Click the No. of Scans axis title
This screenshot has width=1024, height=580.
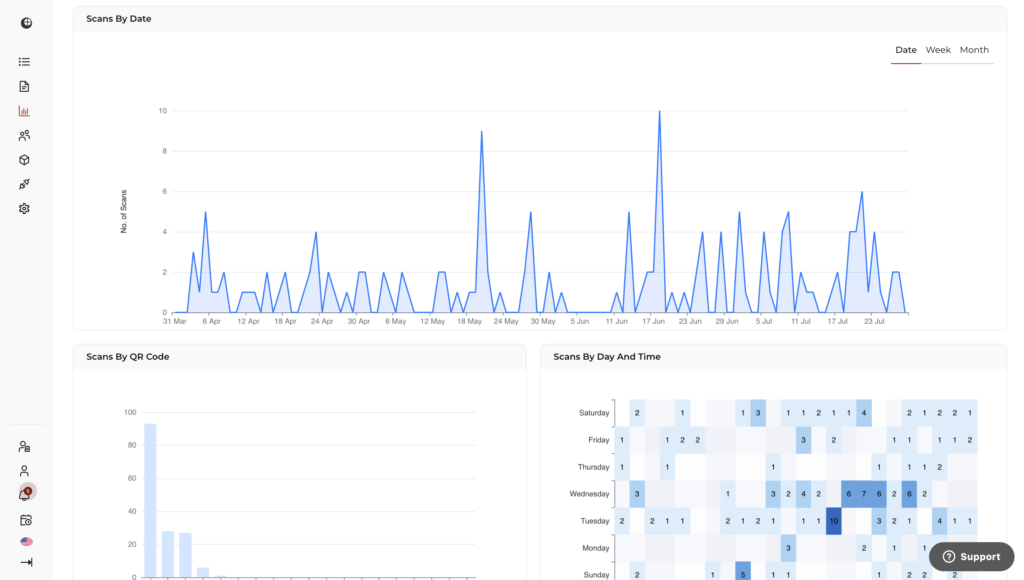click(x=123, y=212)
